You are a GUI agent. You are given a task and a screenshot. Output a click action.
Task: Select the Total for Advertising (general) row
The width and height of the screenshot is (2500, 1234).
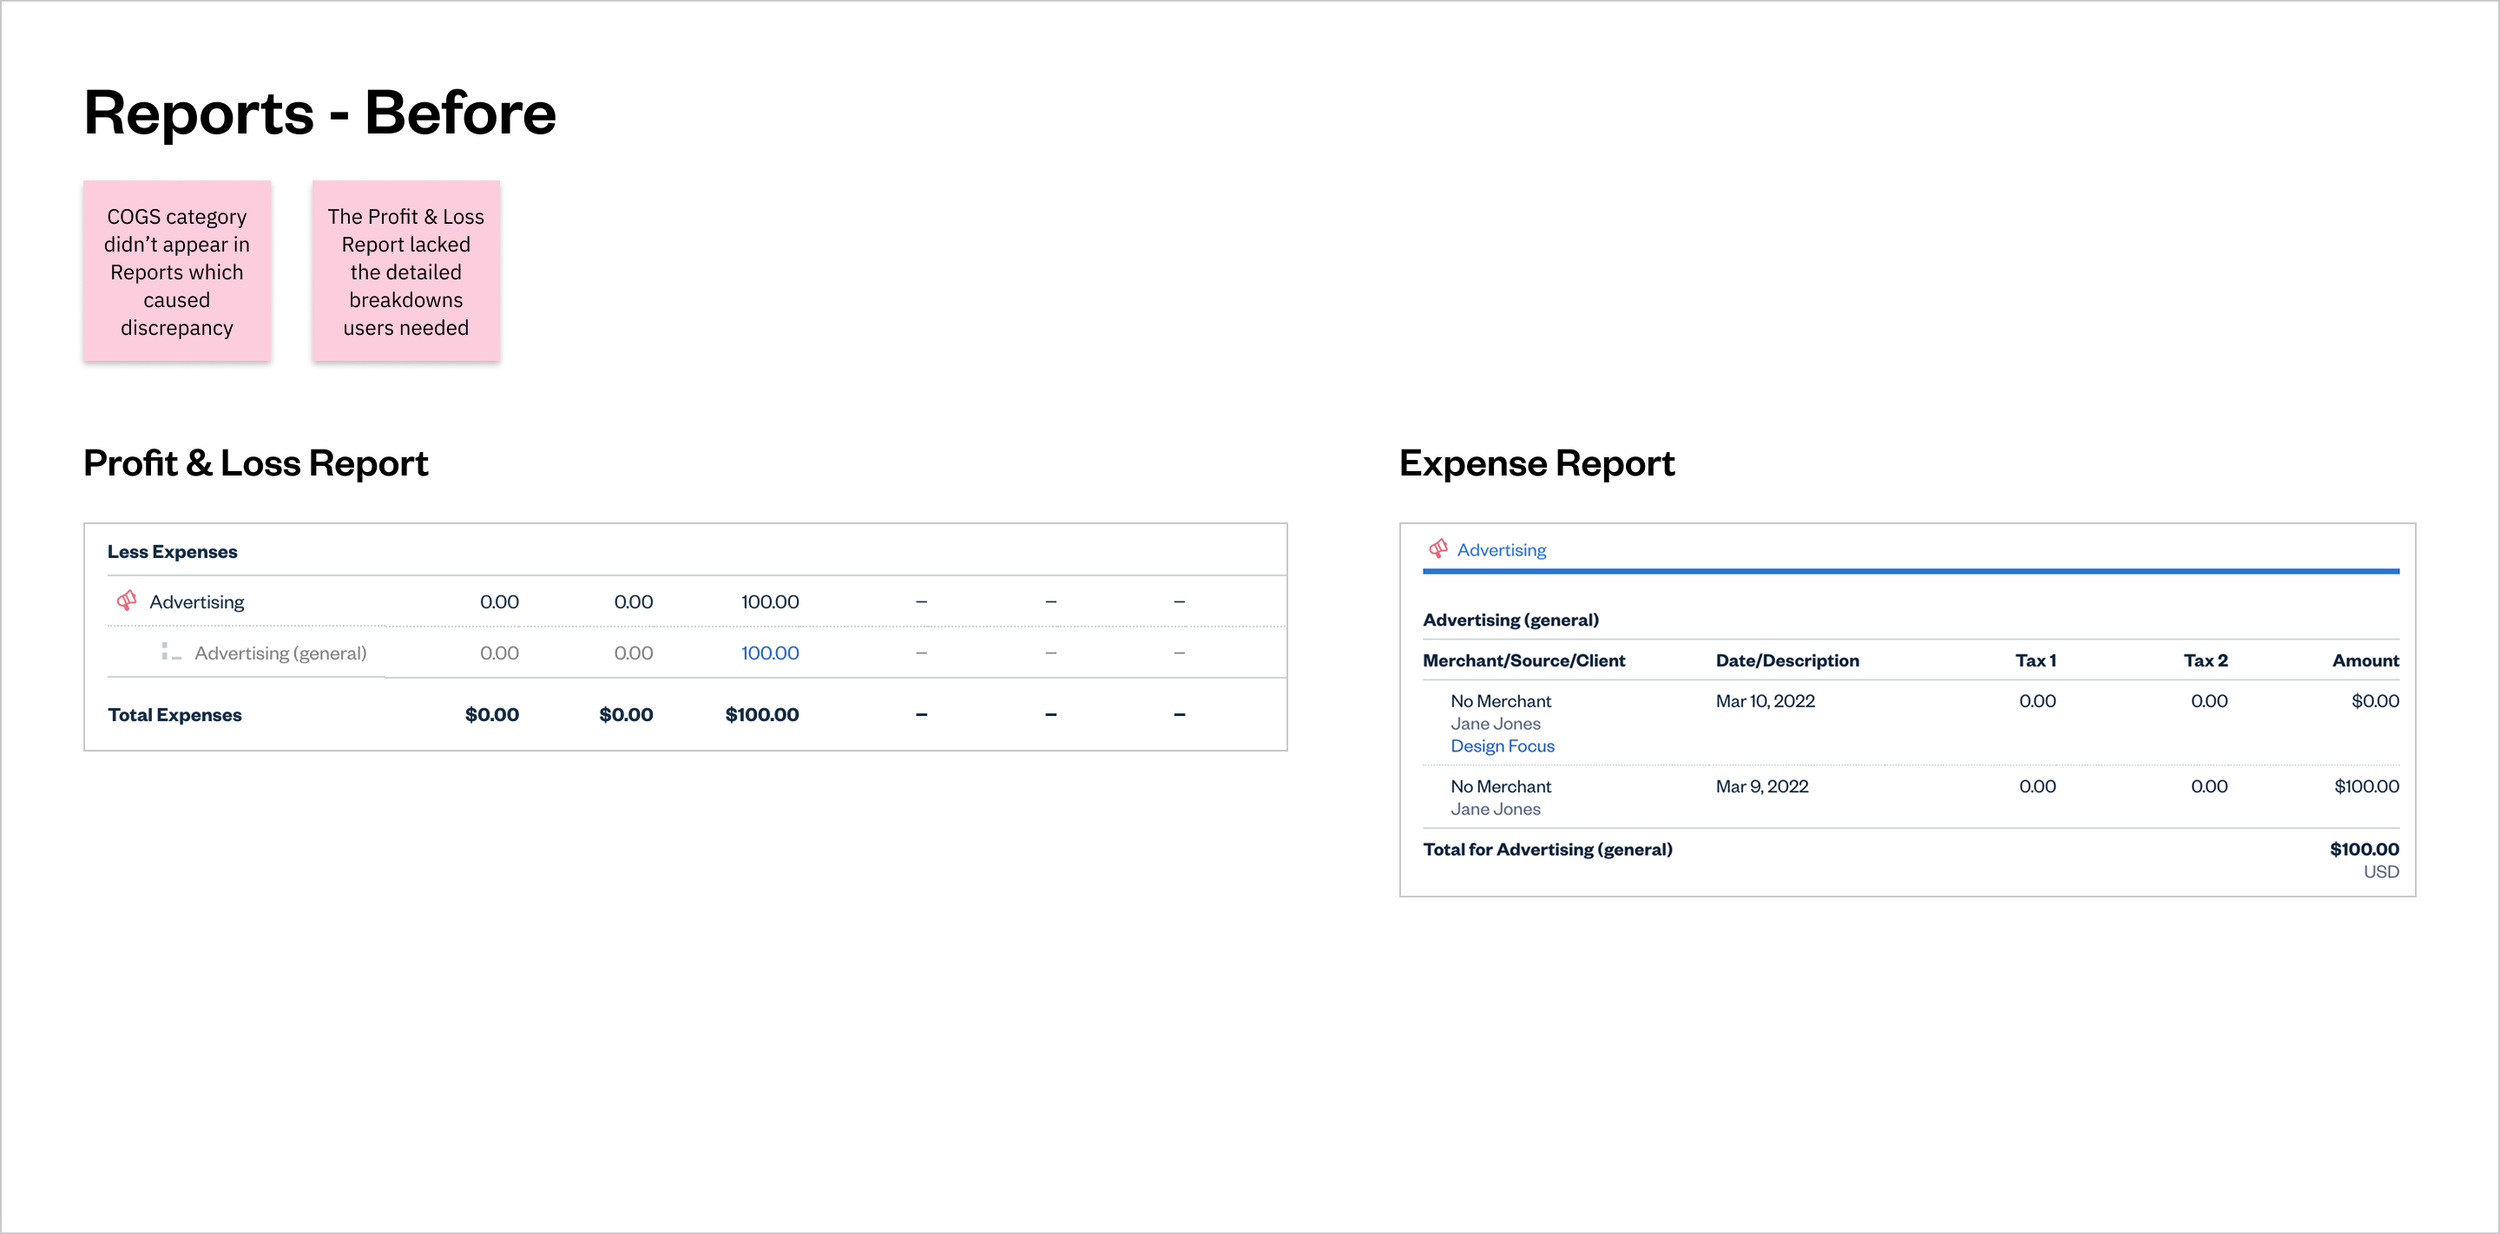click(1548, 848)
